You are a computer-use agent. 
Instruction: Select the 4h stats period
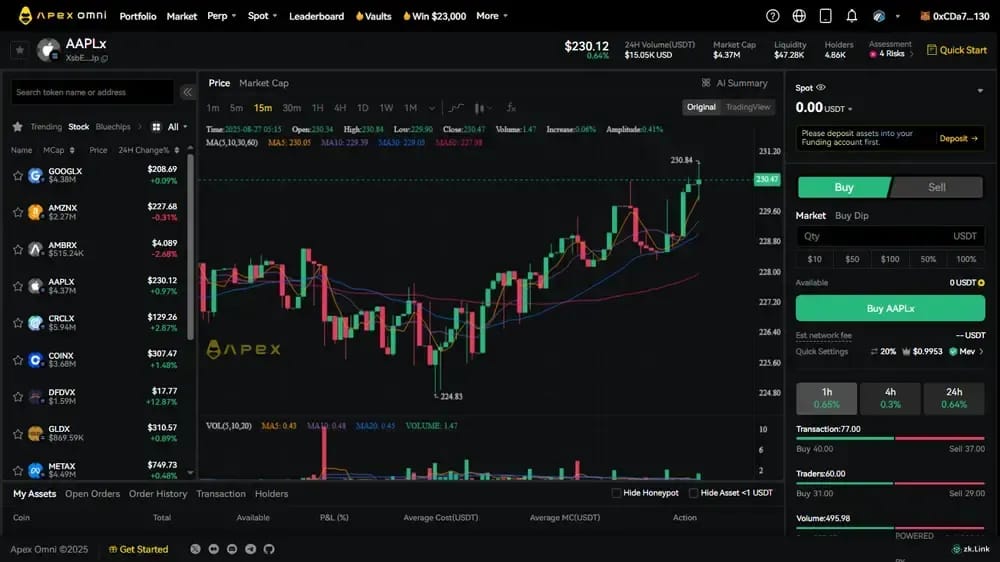pyautogui.click(x=890, y=397)
